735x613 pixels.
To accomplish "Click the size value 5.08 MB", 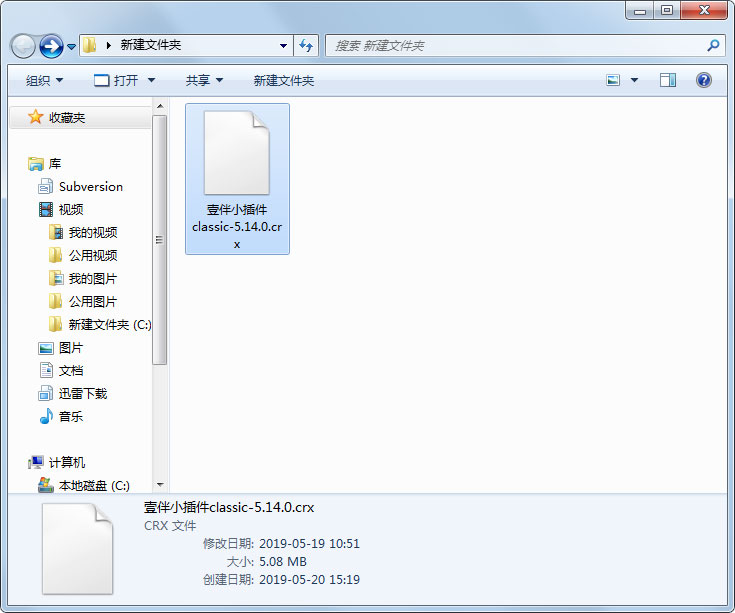I will point(283,561).
